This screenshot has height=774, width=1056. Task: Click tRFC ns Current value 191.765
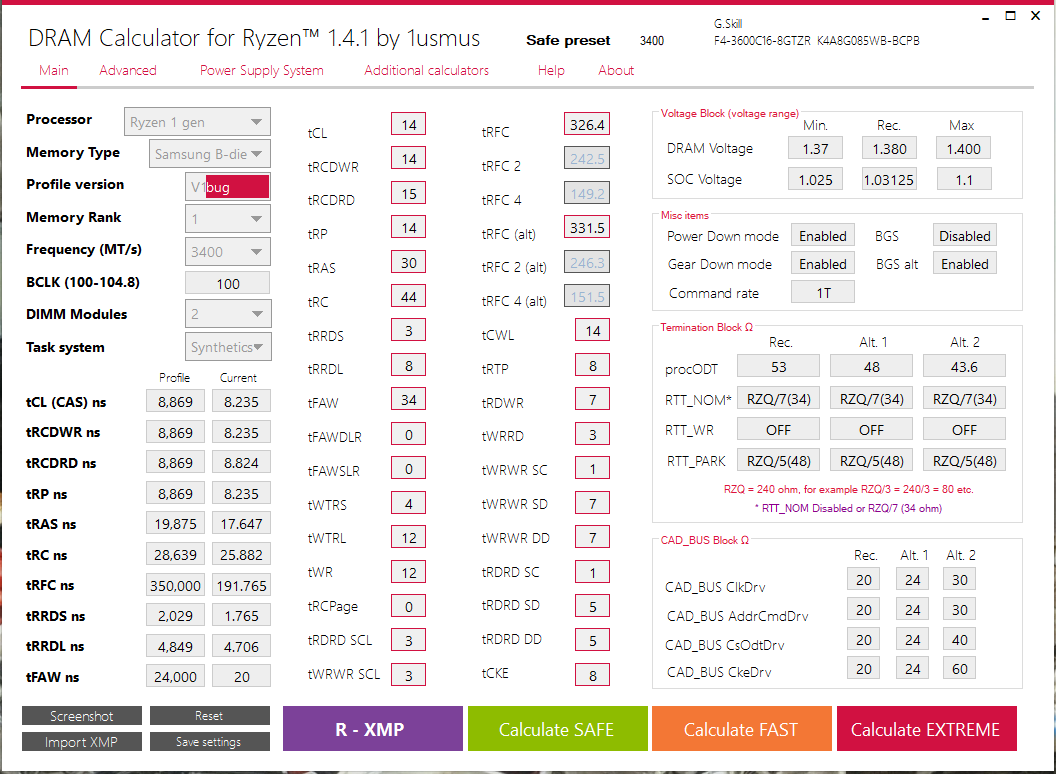coord(241,585)
